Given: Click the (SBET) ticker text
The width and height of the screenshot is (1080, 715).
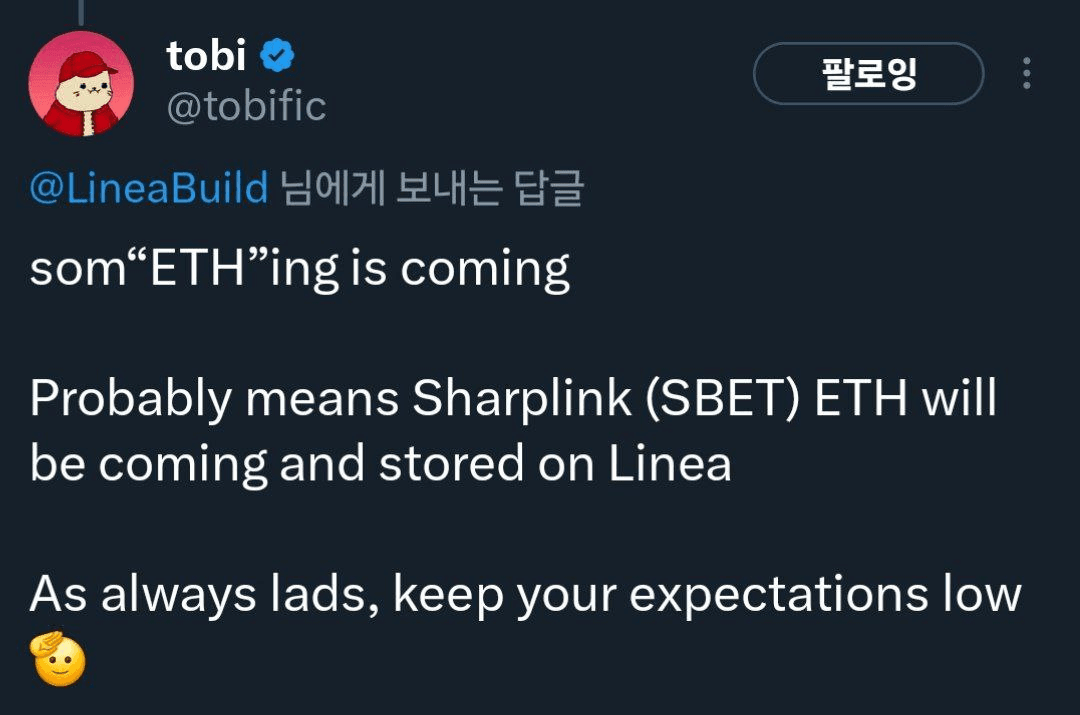Looking at the screenshot, I should tap(723, 398).
